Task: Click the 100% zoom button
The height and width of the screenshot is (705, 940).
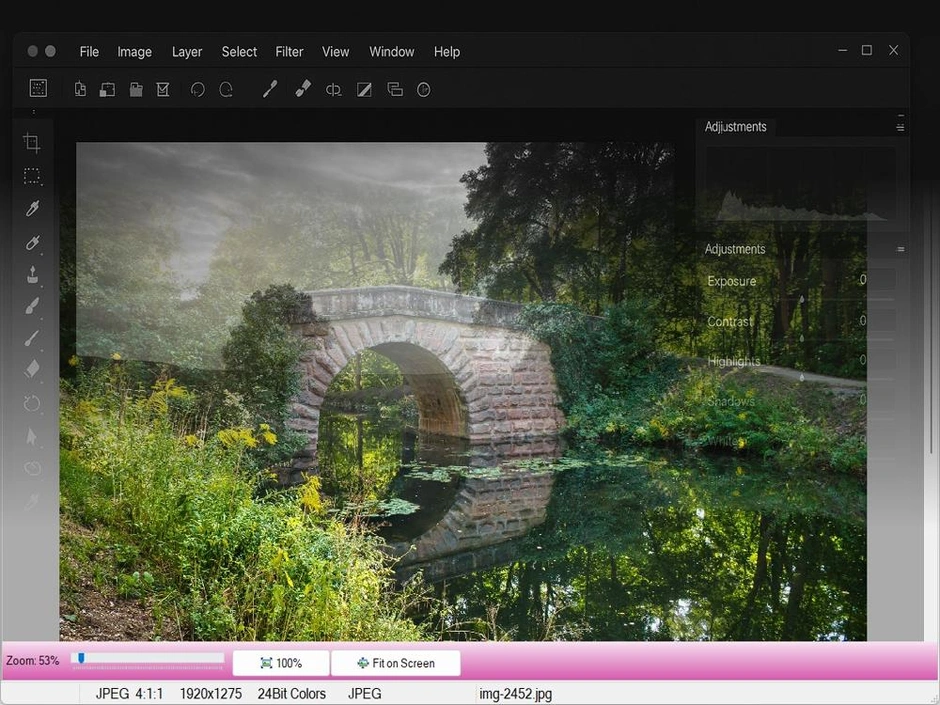Action: (280, 662)
